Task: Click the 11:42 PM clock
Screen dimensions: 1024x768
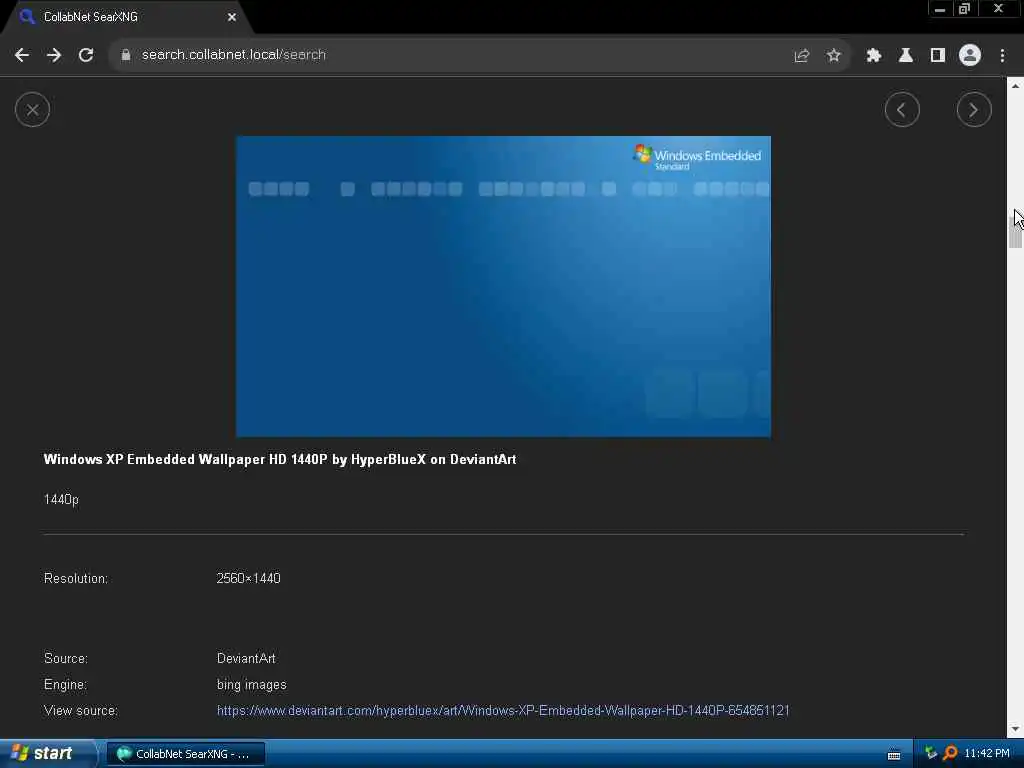Action: point(987,754)
